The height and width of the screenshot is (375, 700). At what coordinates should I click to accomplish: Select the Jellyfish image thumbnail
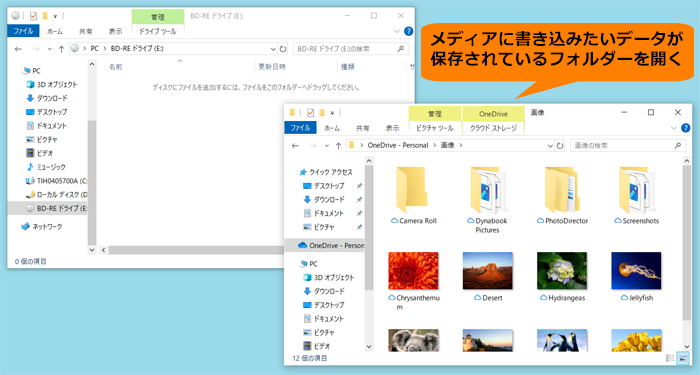click(636, 271)
